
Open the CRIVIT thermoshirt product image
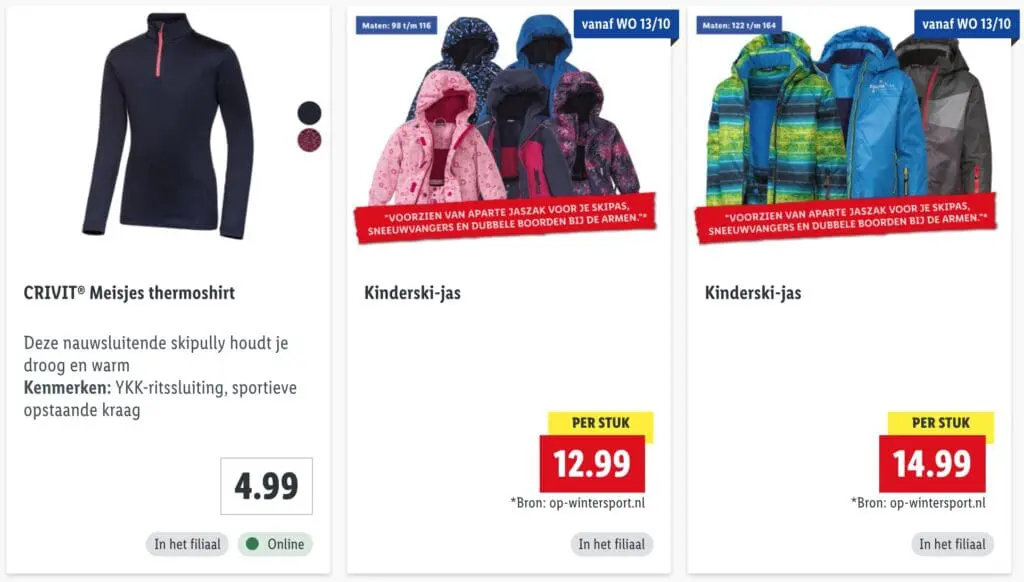click(168, 126)
